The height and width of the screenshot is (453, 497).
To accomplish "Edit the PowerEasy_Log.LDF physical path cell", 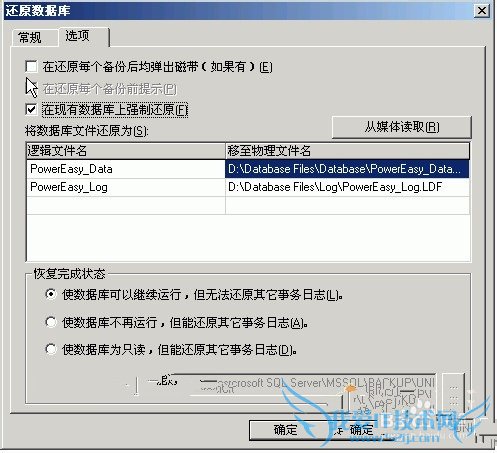I will pyautogui.click(x=347, y=187).
